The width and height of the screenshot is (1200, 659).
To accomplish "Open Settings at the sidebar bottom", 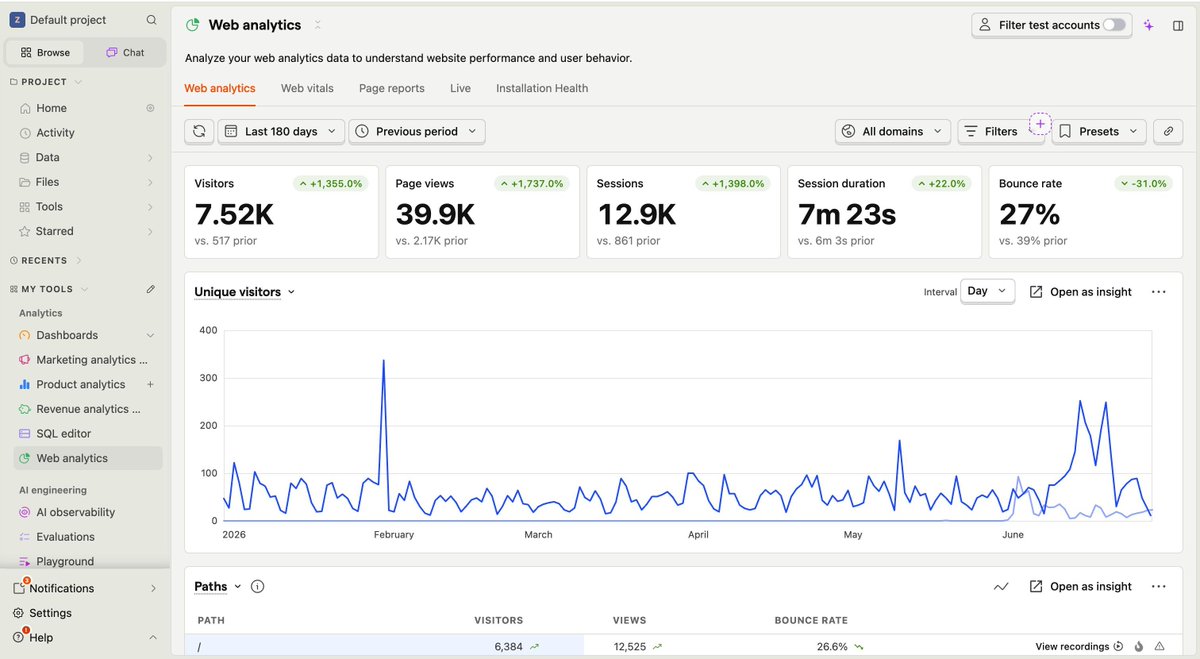I will pos(85,613).
